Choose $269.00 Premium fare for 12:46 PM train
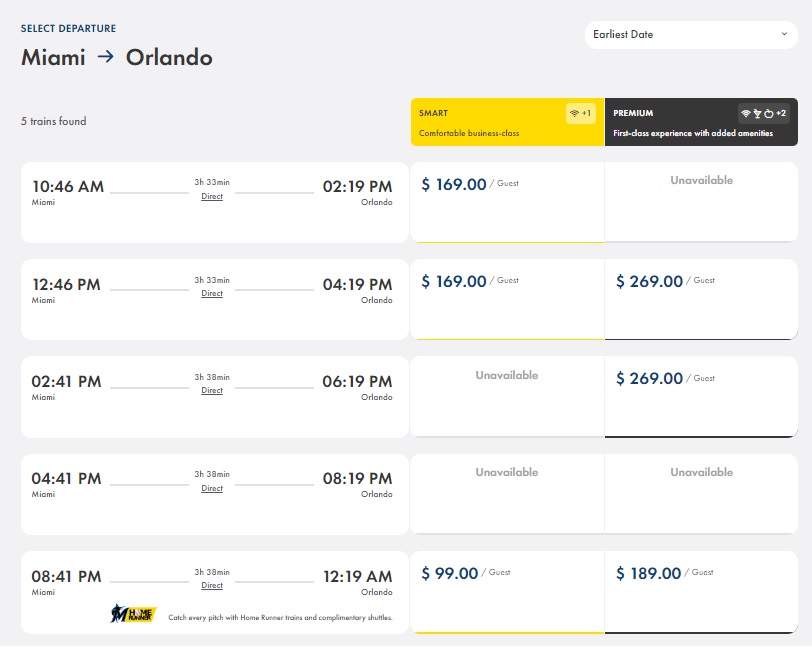 coord(701,299)
